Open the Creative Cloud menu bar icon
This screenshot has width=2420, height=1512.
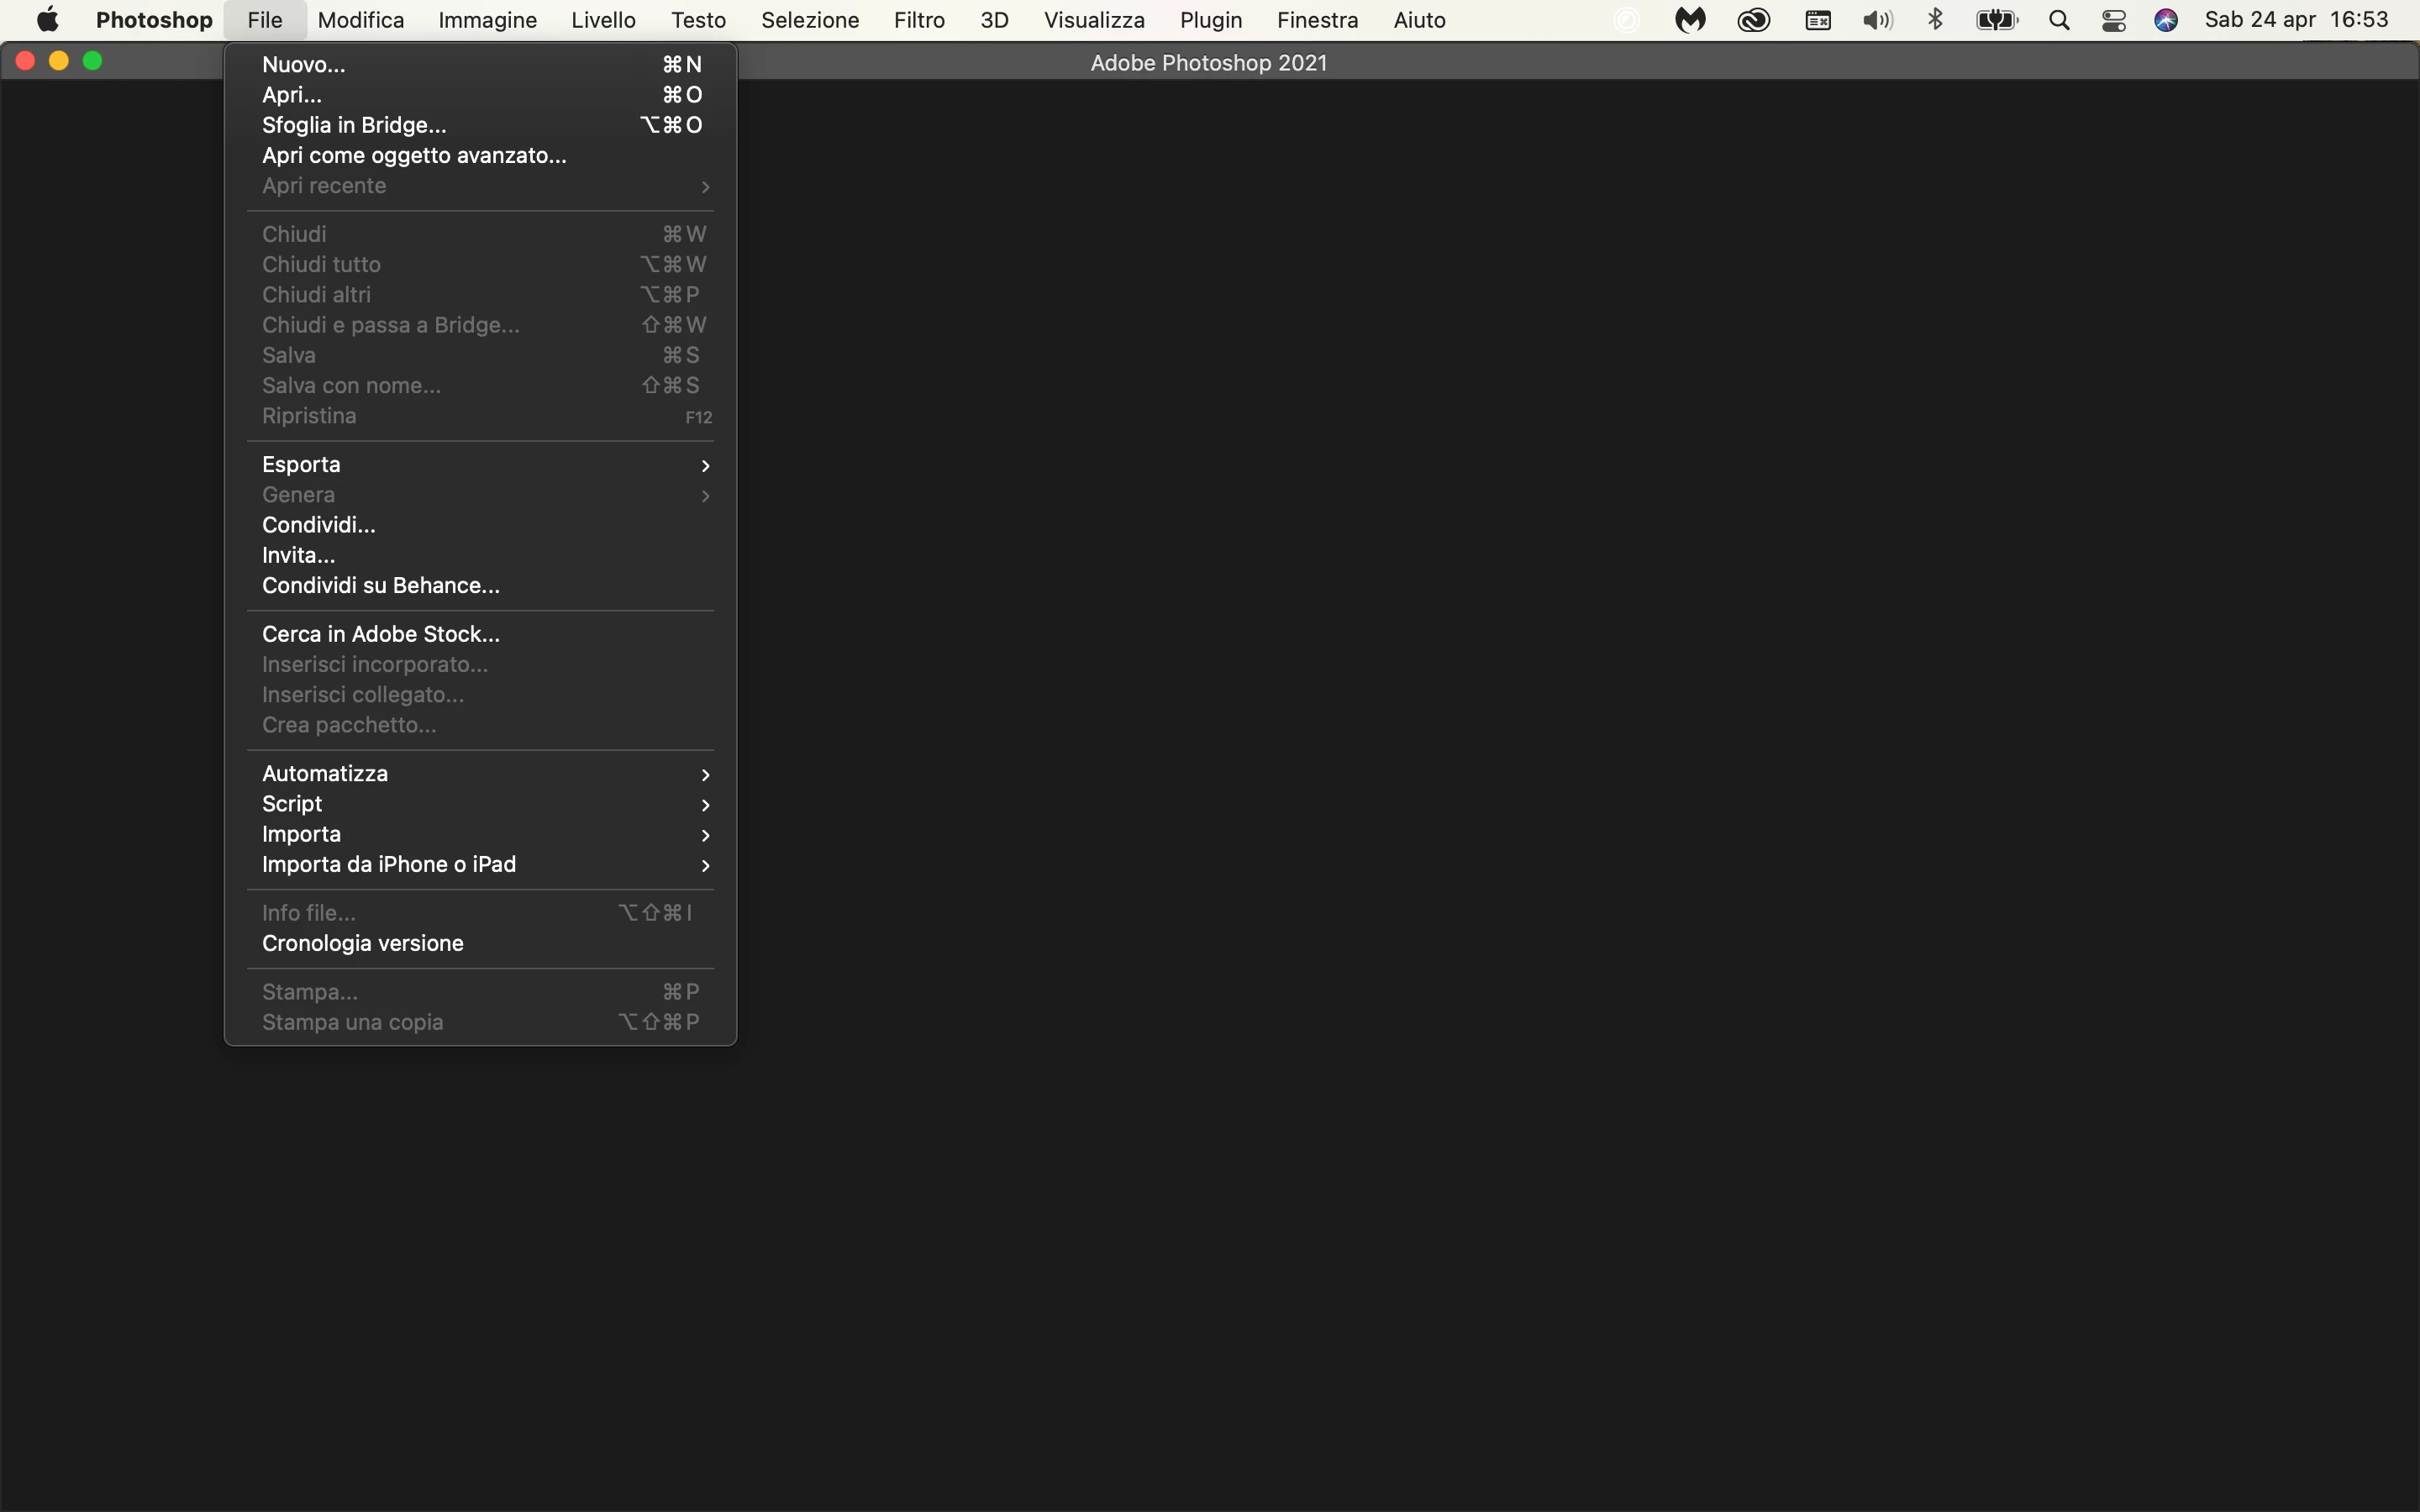[x=1753, y=20]
